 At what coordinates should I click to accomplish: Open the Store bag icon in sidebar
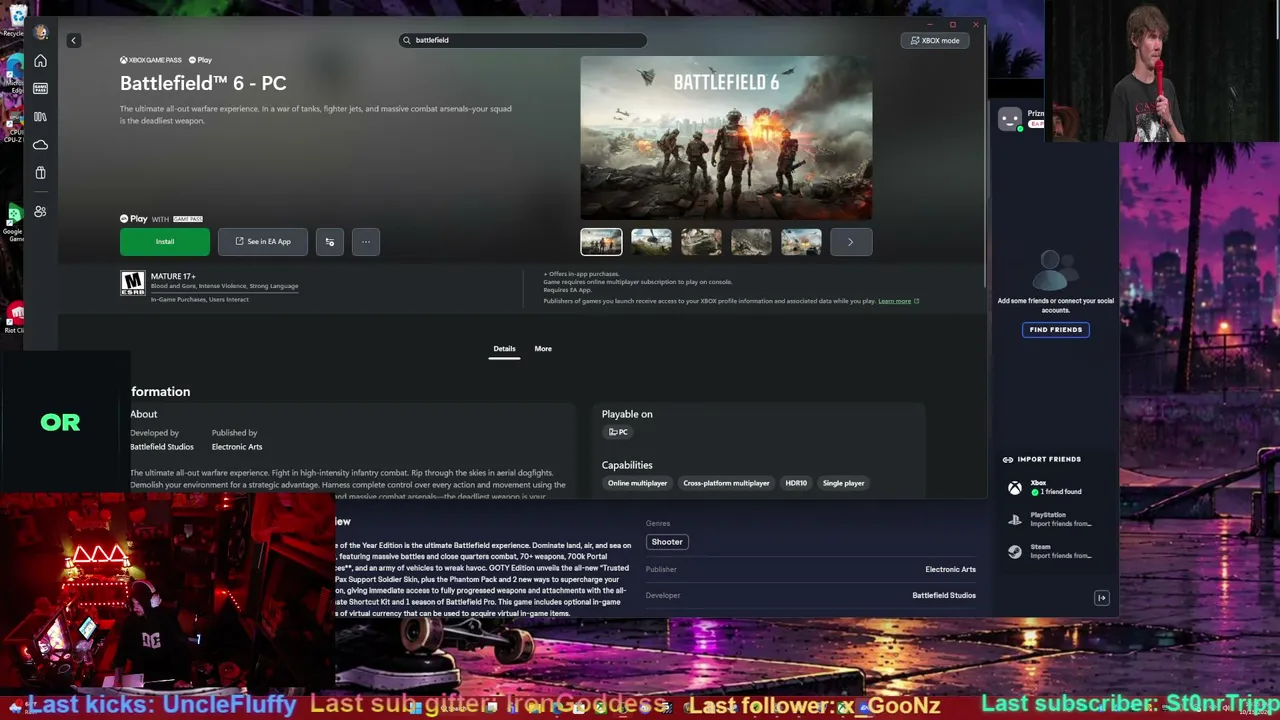tap(41, 173)
